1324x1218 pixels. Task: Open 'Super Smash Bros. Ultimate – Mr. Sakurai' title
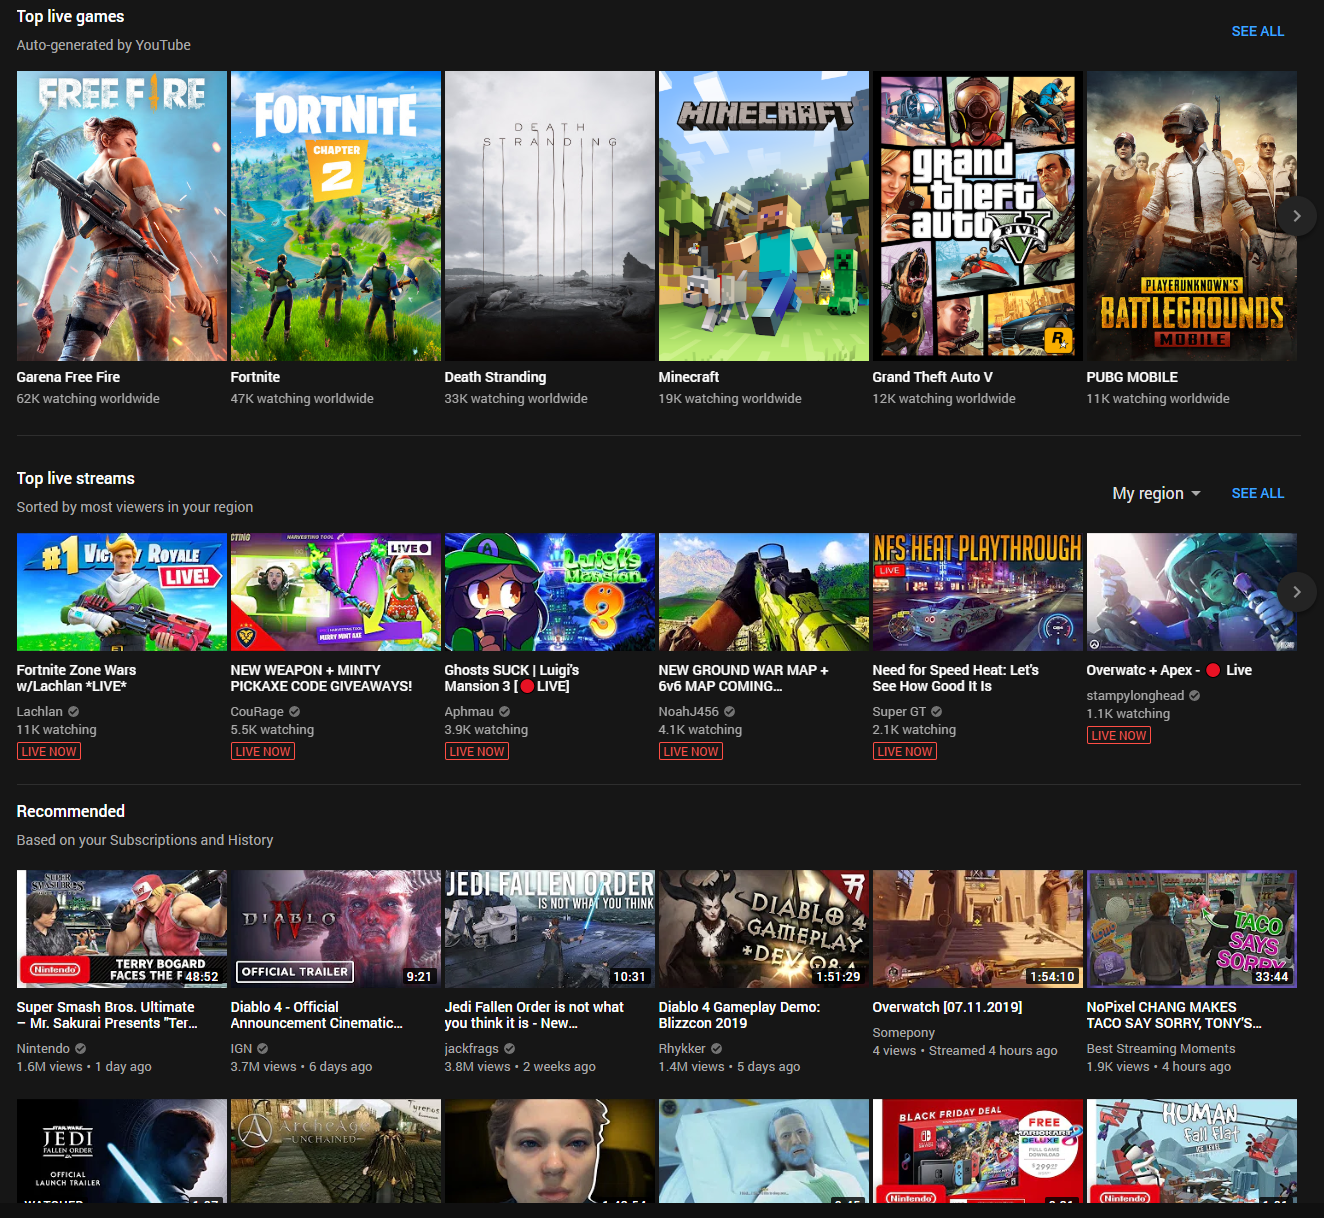click(107, 1015)
